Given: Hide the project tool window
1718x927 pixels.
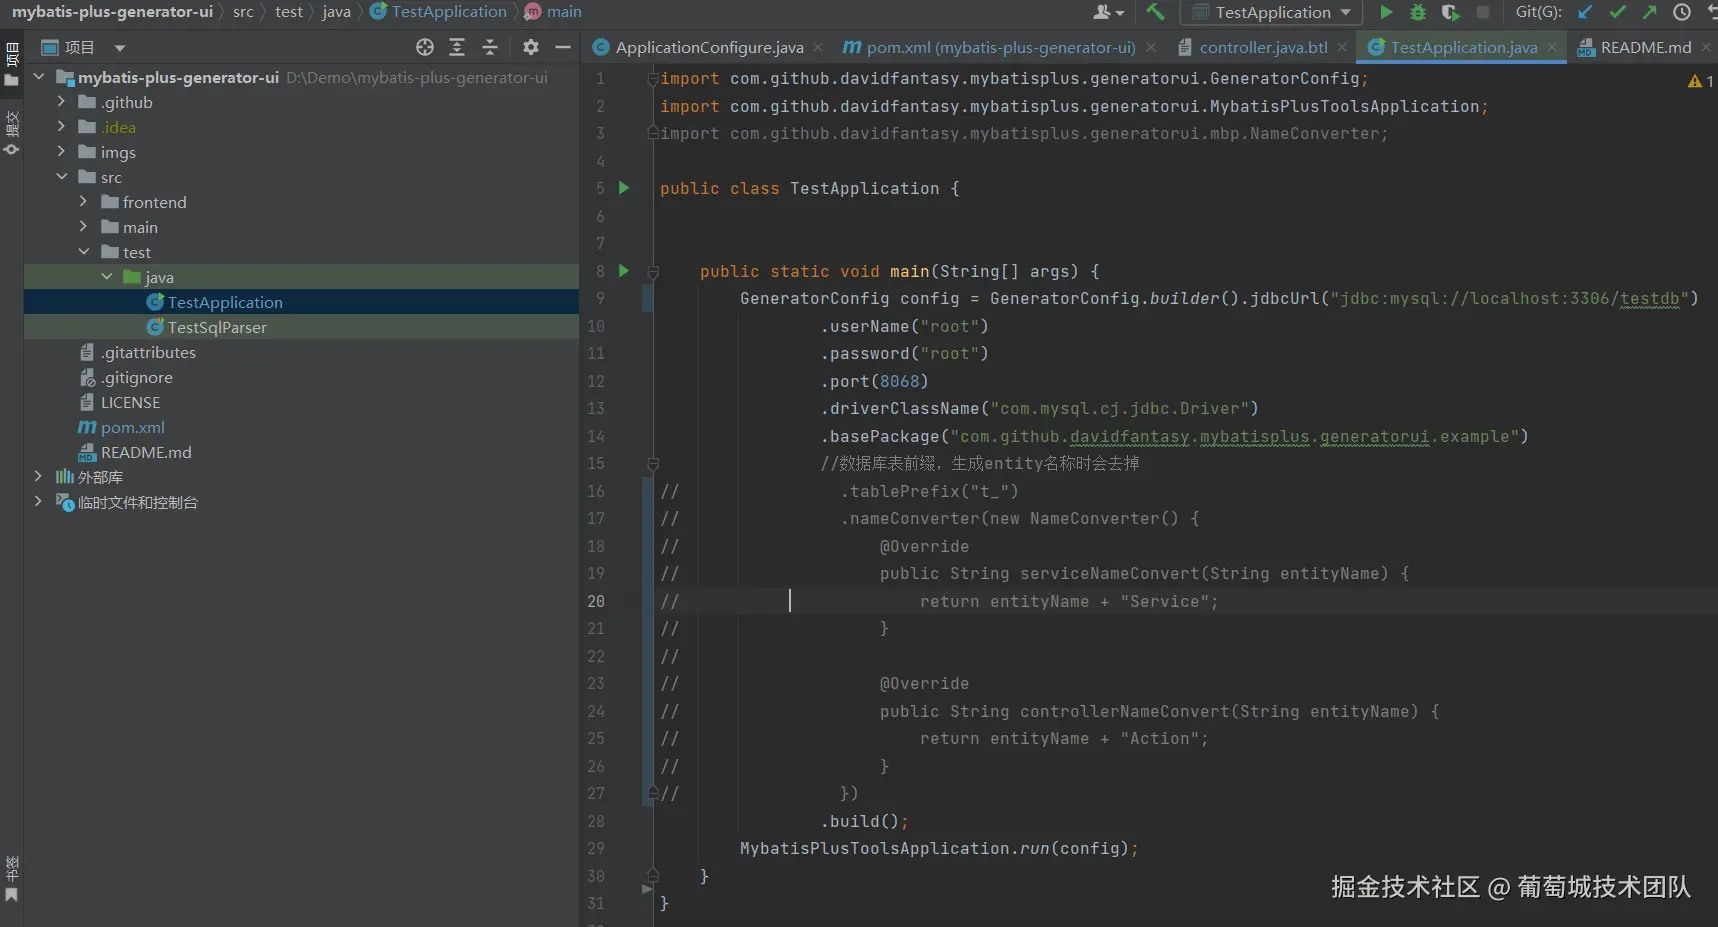Looking at the screenshot, I should tap(563, 47).
